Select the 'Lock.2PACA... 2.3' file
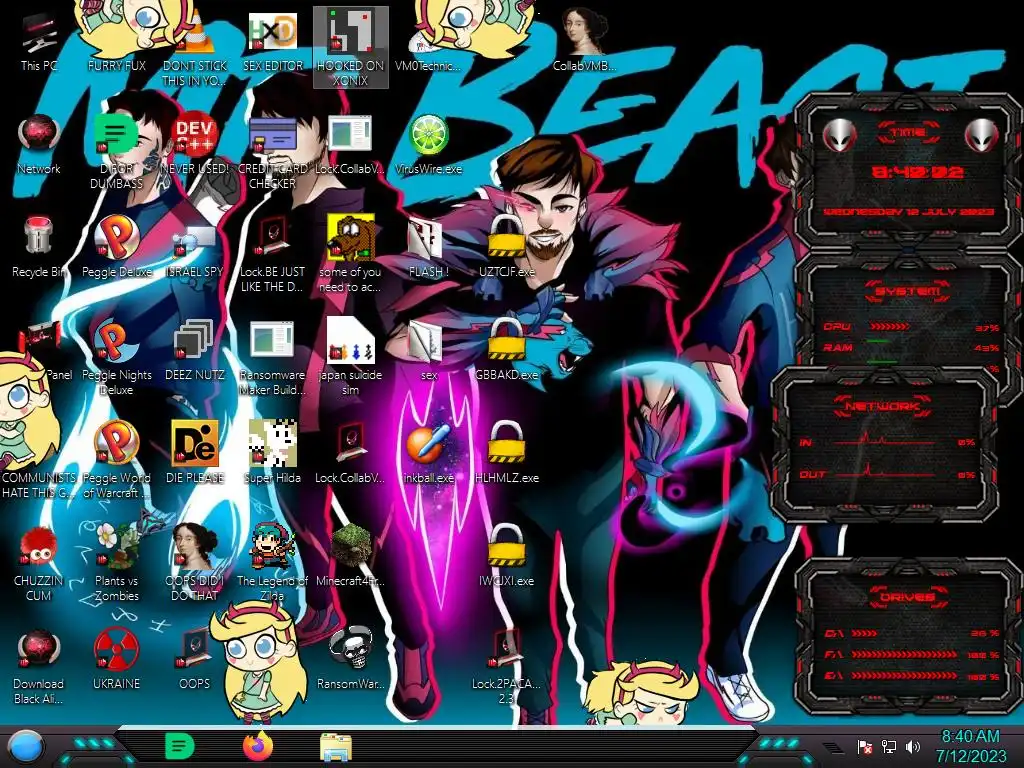Viewport: 1024px width, 768px height. click(x=506, y=668)
